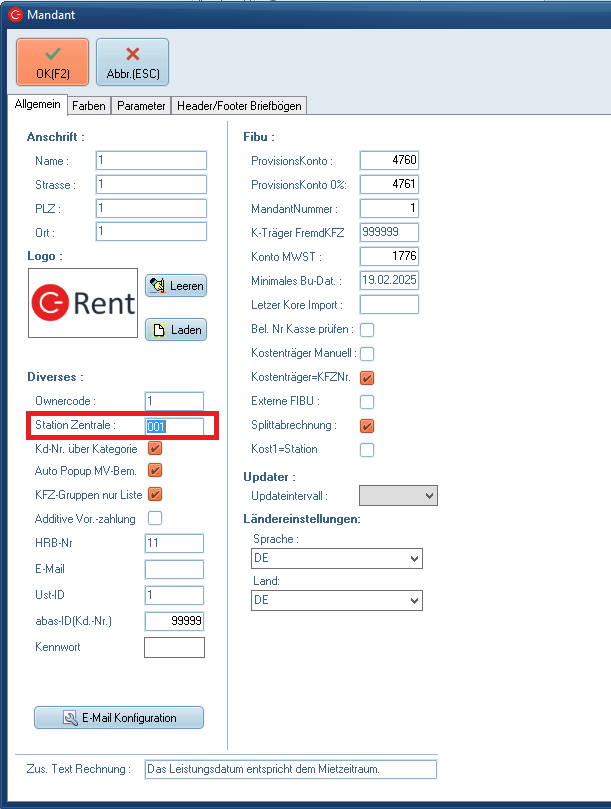Click the Rent logo image preview
The image size is (611, 809).
tap(83, 303)
